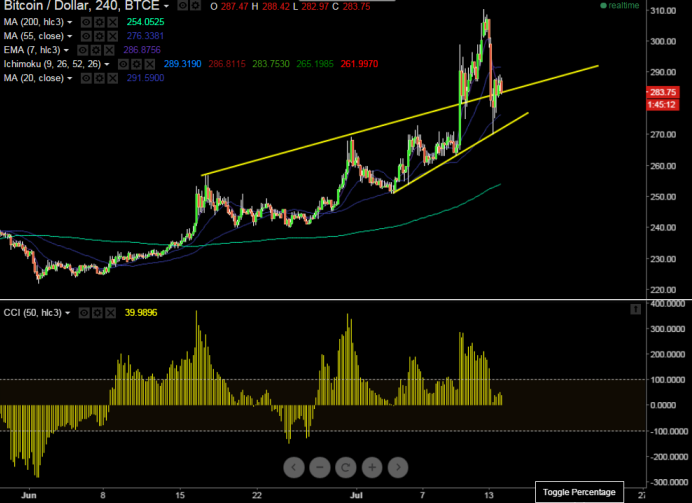Open settings gear for CCI indicator
Viewport: 692px width, 503px height.
coord(97,313)
